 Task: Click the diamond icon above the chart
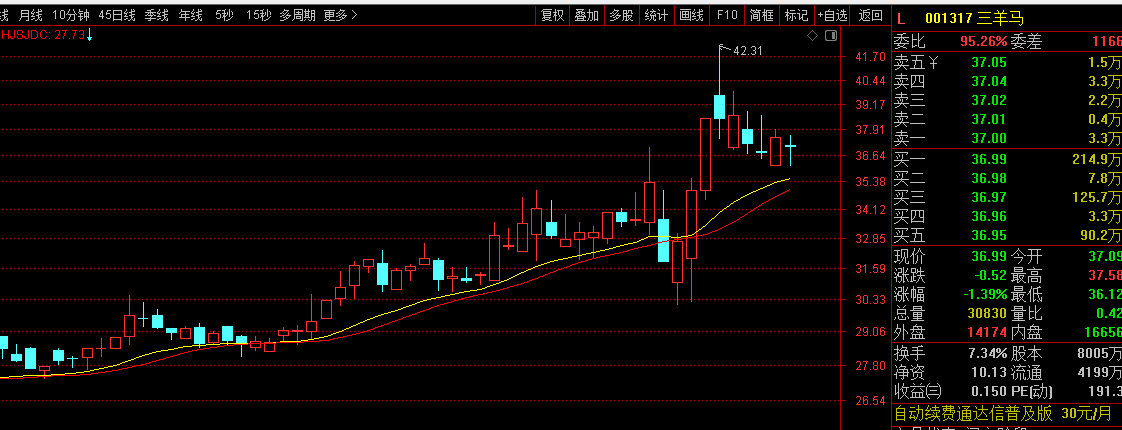[812, 35]
